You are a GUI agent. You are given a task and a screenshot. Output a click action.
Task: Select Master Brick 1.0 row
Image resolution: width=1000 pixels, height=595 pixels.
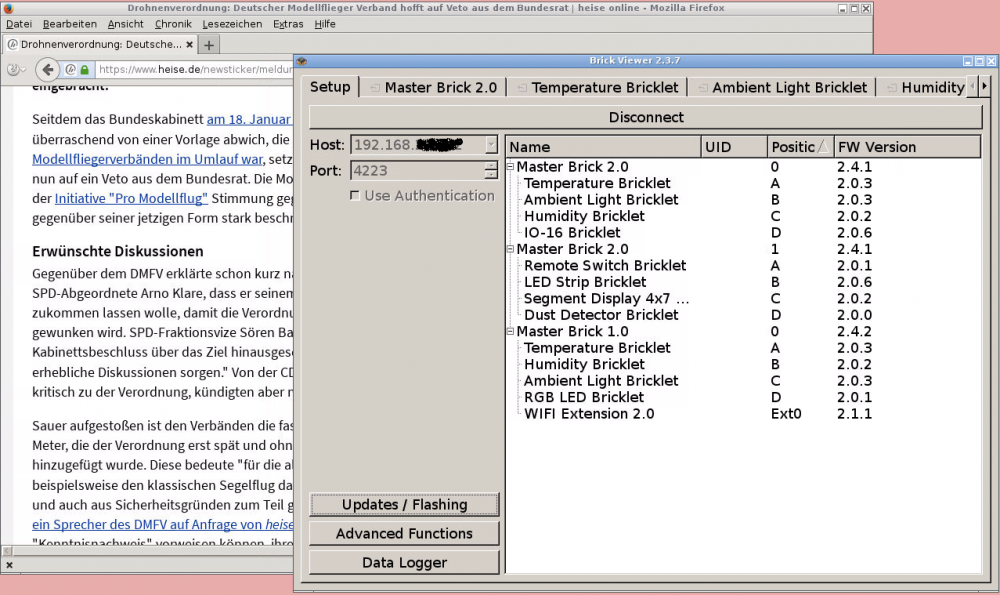coord(744,332)
